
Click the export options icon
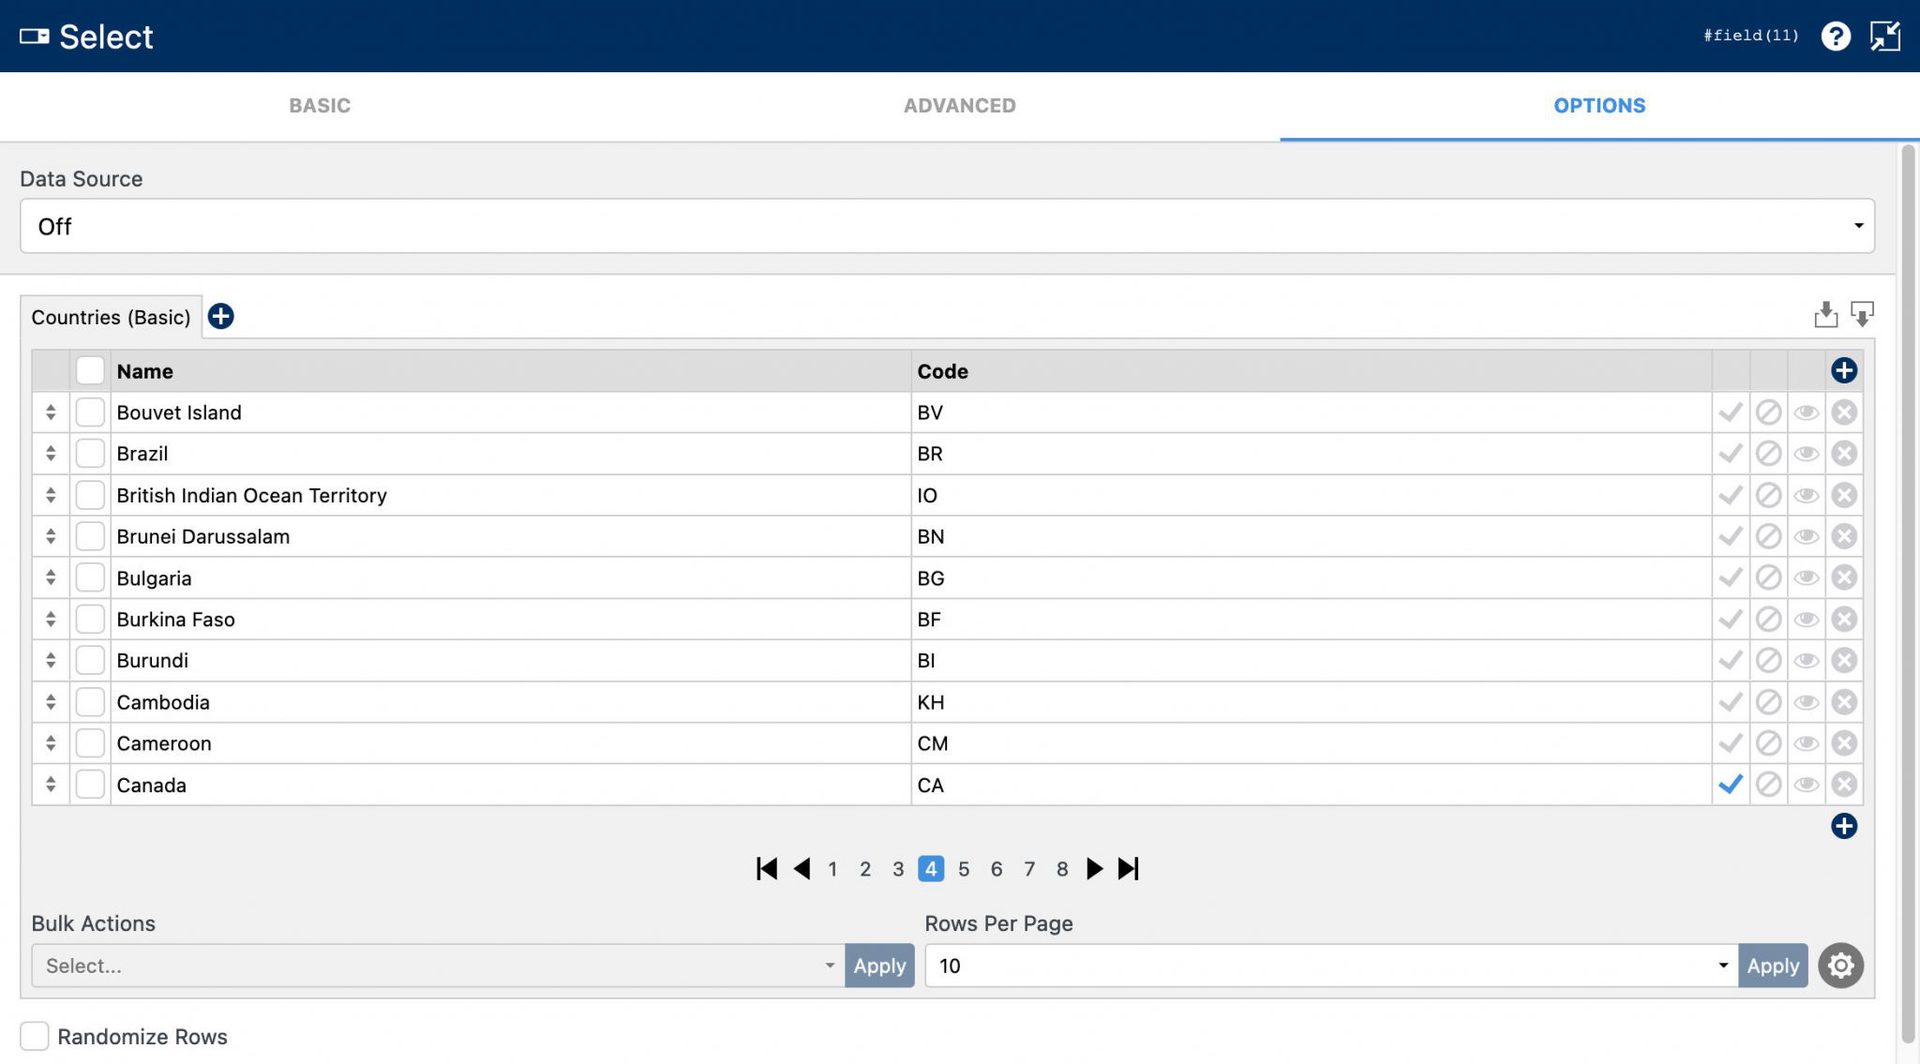(x=1862, y=315)
